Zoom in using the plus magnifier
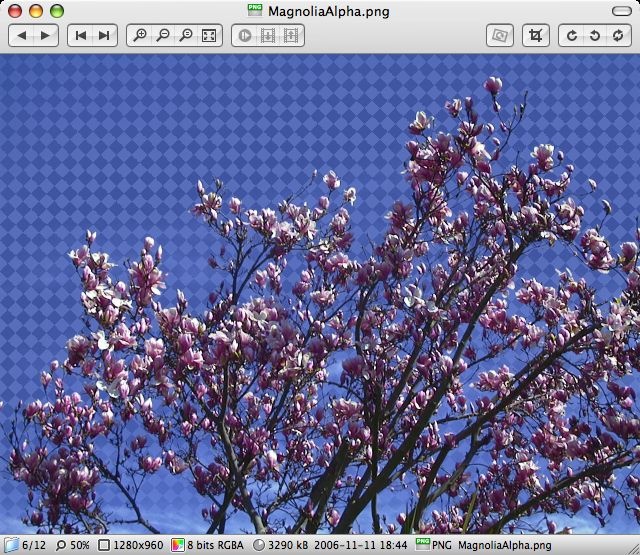The height and width of the screenshot is (555, 640). pyautogui.click(x=140, y=36)
